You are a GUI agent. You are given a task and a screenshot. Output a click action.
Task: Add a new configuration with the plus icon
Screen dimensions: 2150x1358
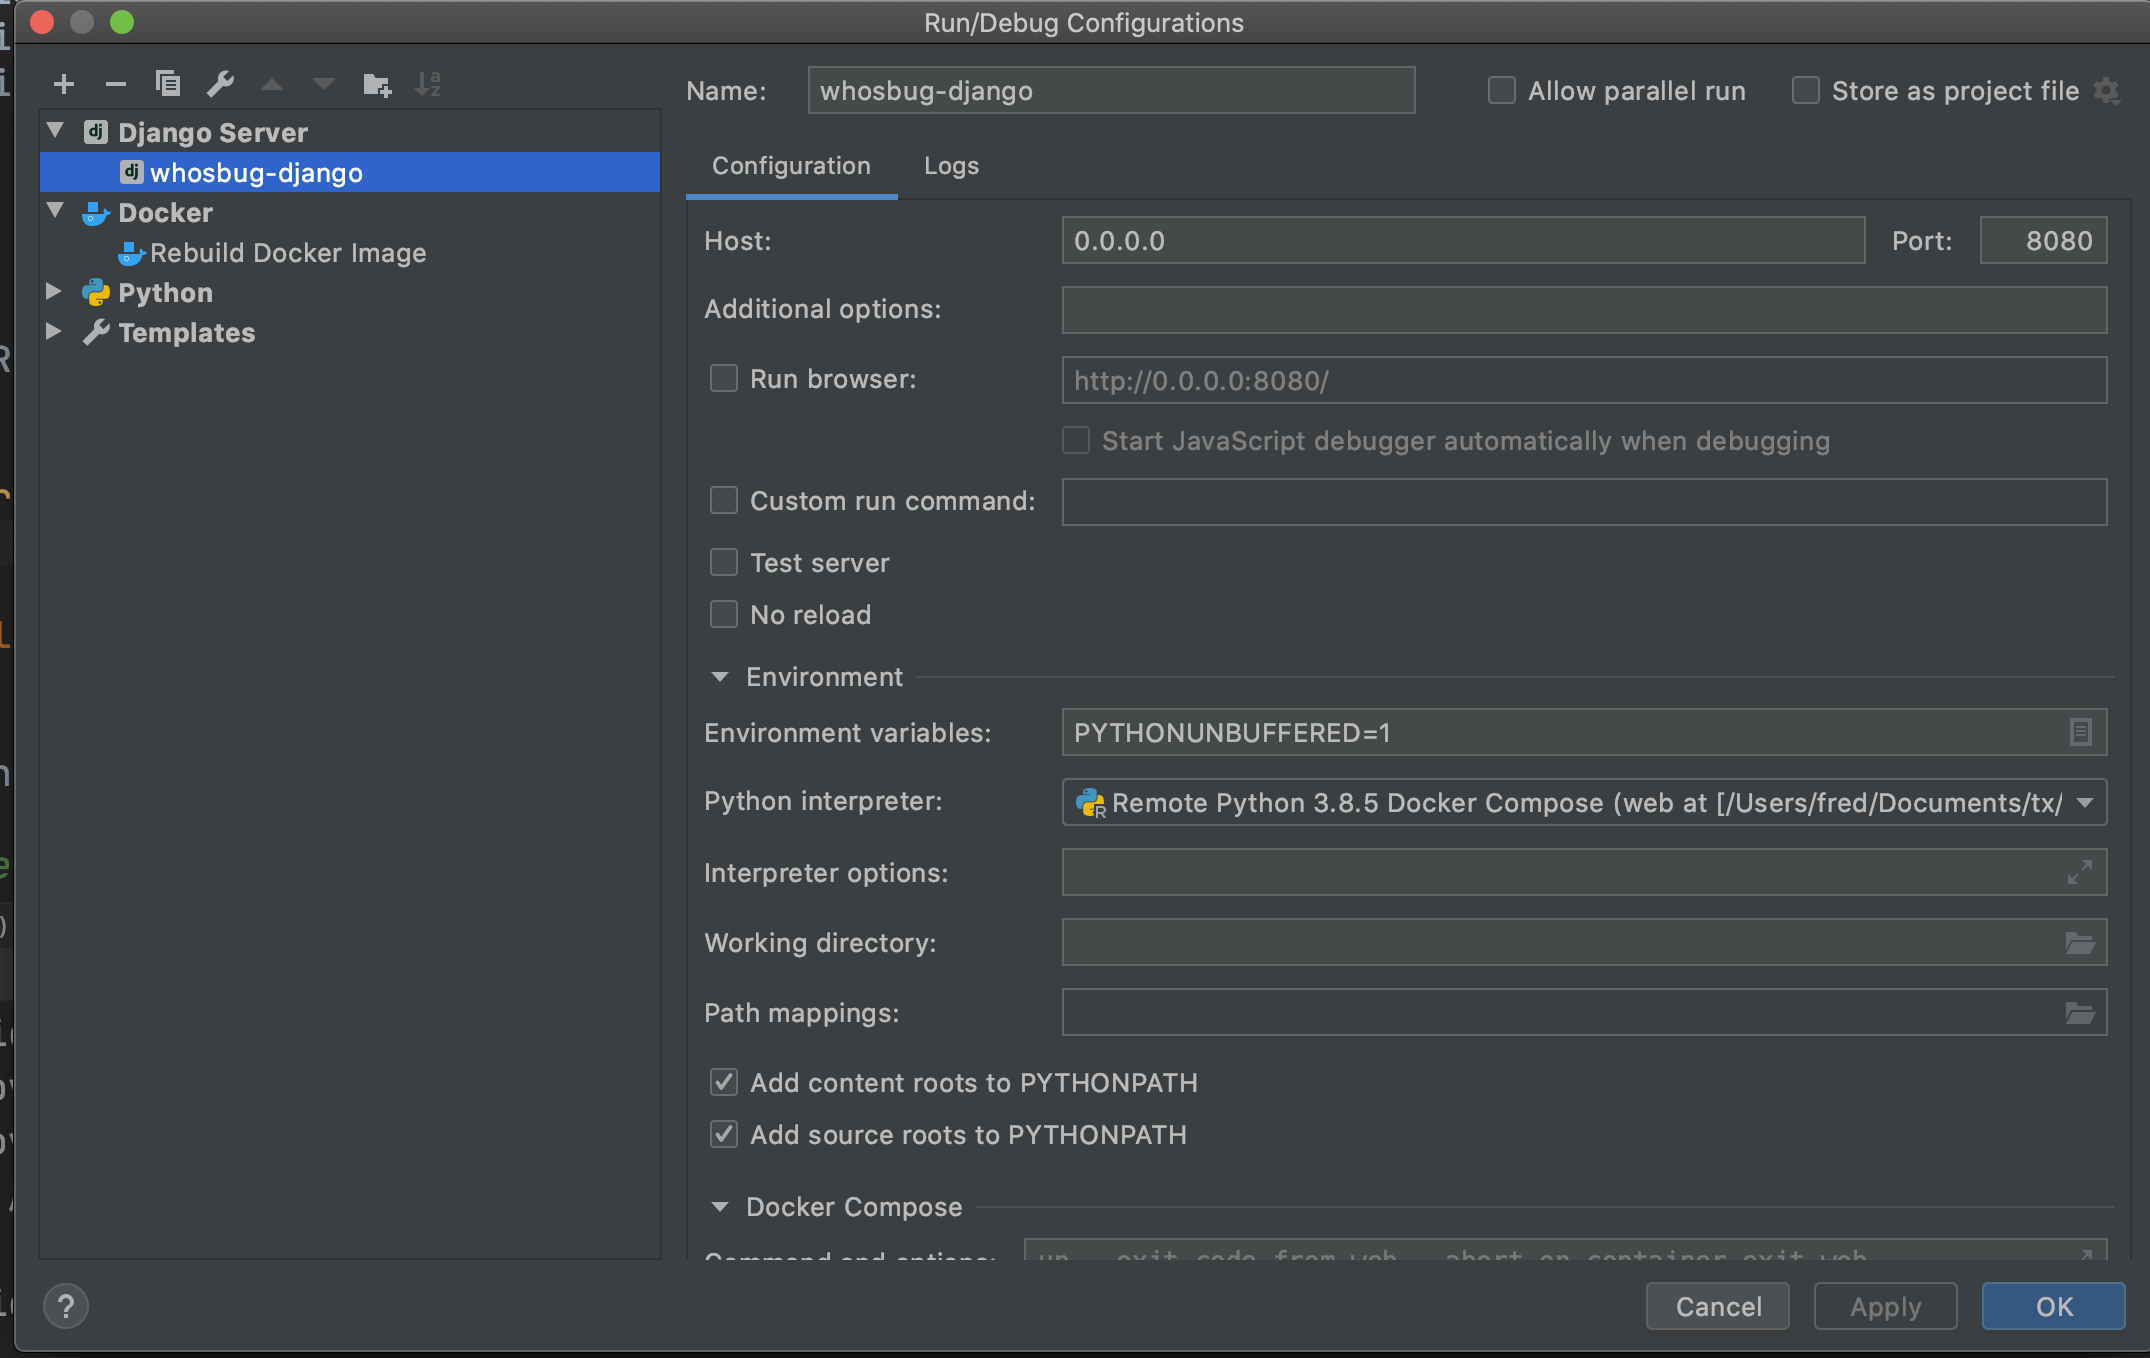click(x=64, y=85)
